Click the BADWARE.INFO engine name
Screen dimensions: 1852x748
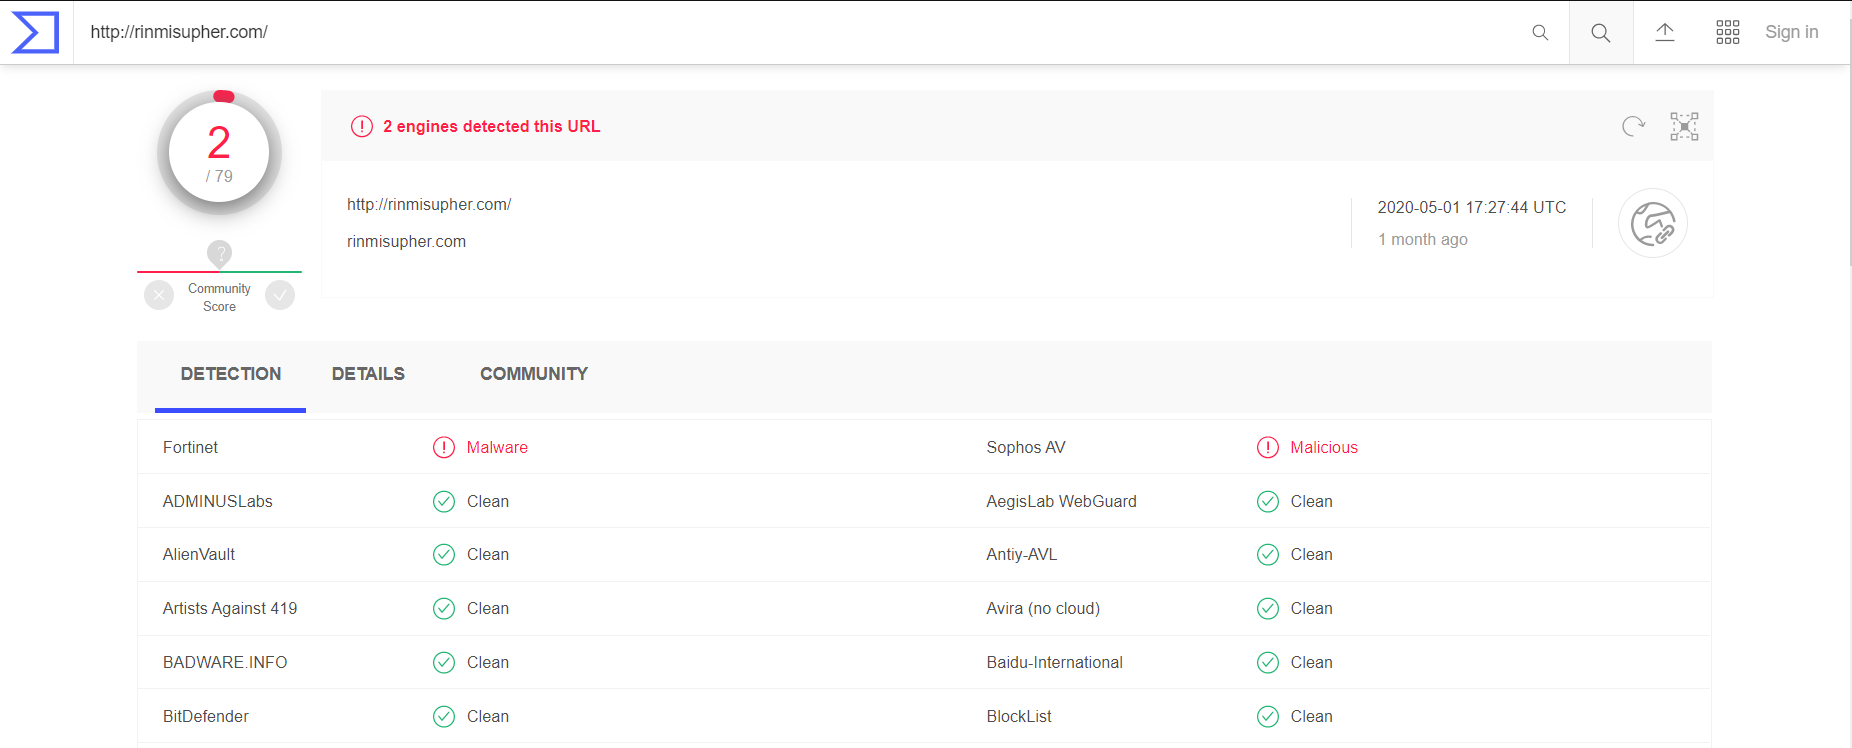point(225,662)
